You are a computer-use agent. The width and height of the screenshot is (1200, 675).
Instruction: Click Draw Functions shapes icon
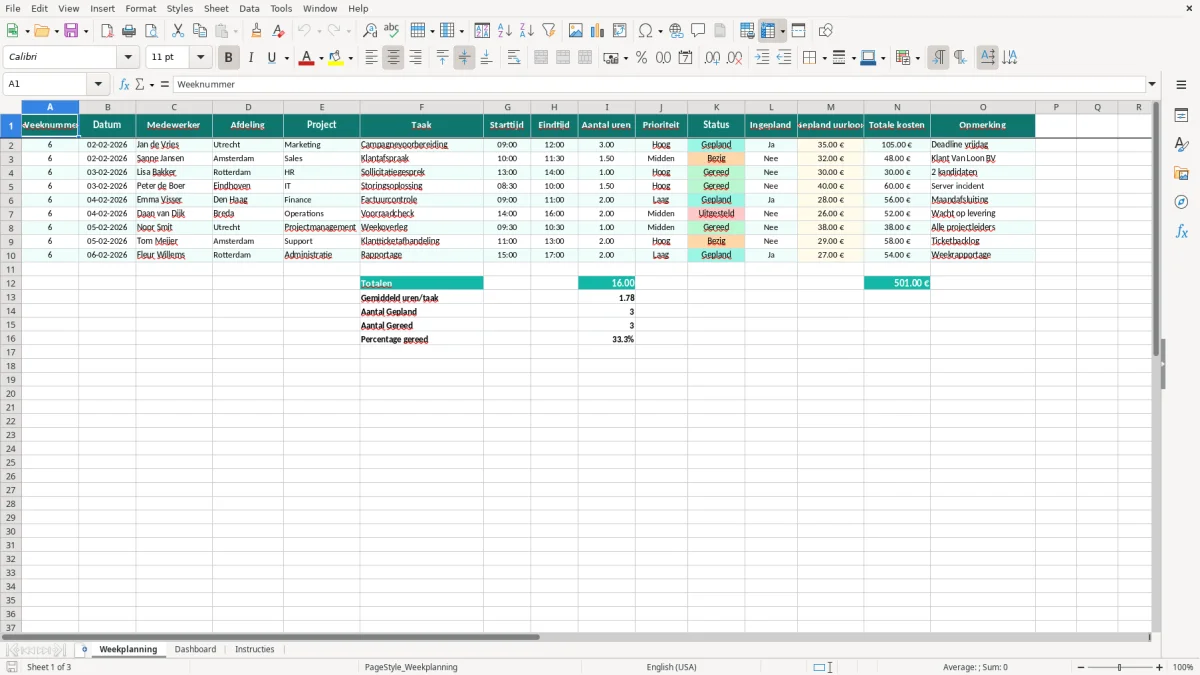[826, 31]
